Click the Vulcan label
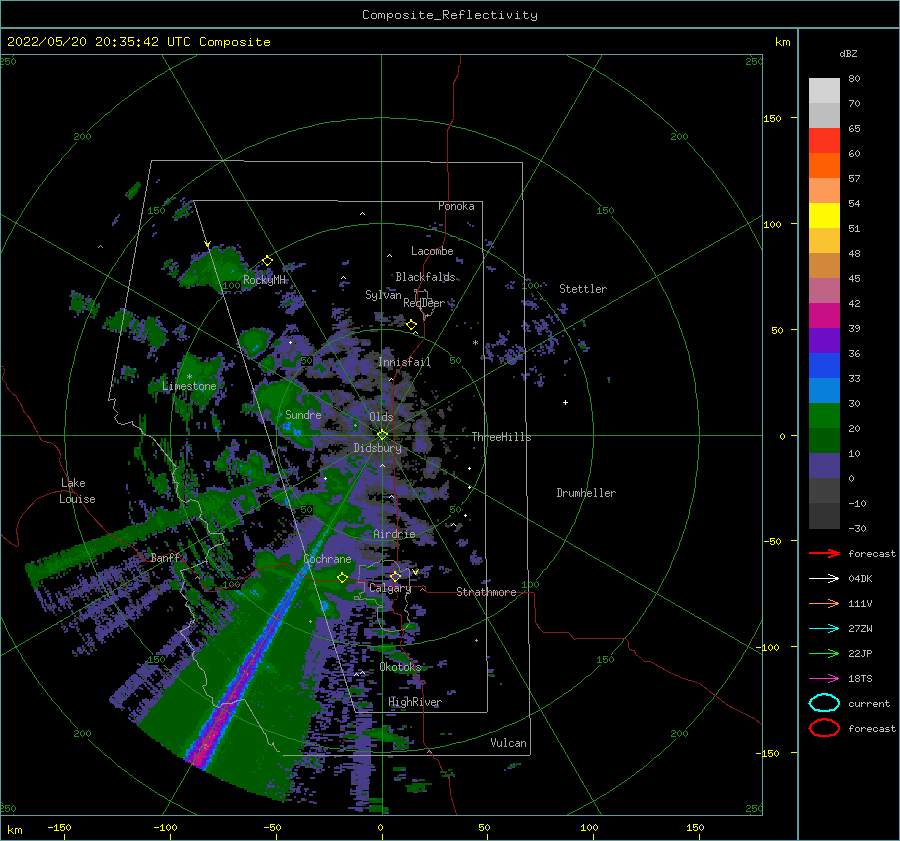The width and height of the screenshot is (900, 841). click(x=508, y=743)
